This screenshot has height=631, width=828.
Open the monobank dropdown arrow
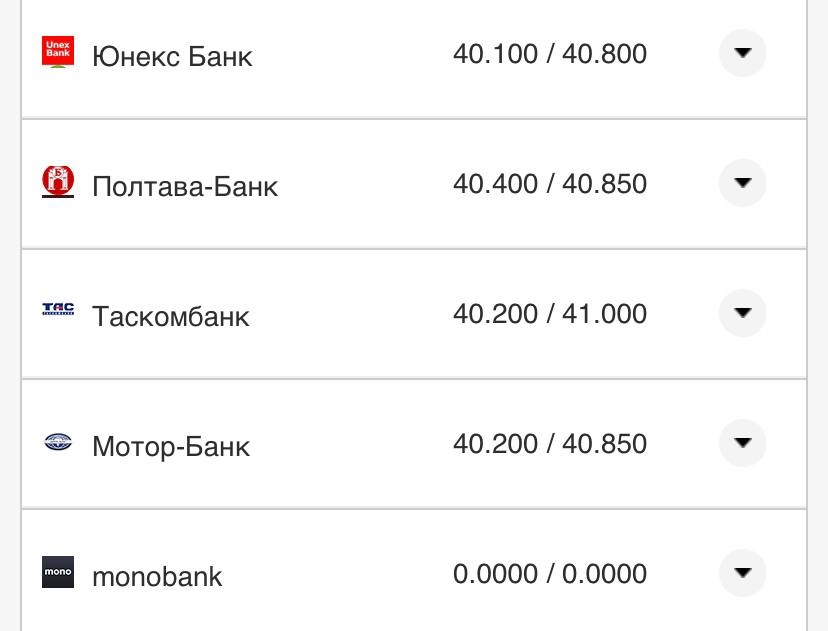tap(742, 573)
